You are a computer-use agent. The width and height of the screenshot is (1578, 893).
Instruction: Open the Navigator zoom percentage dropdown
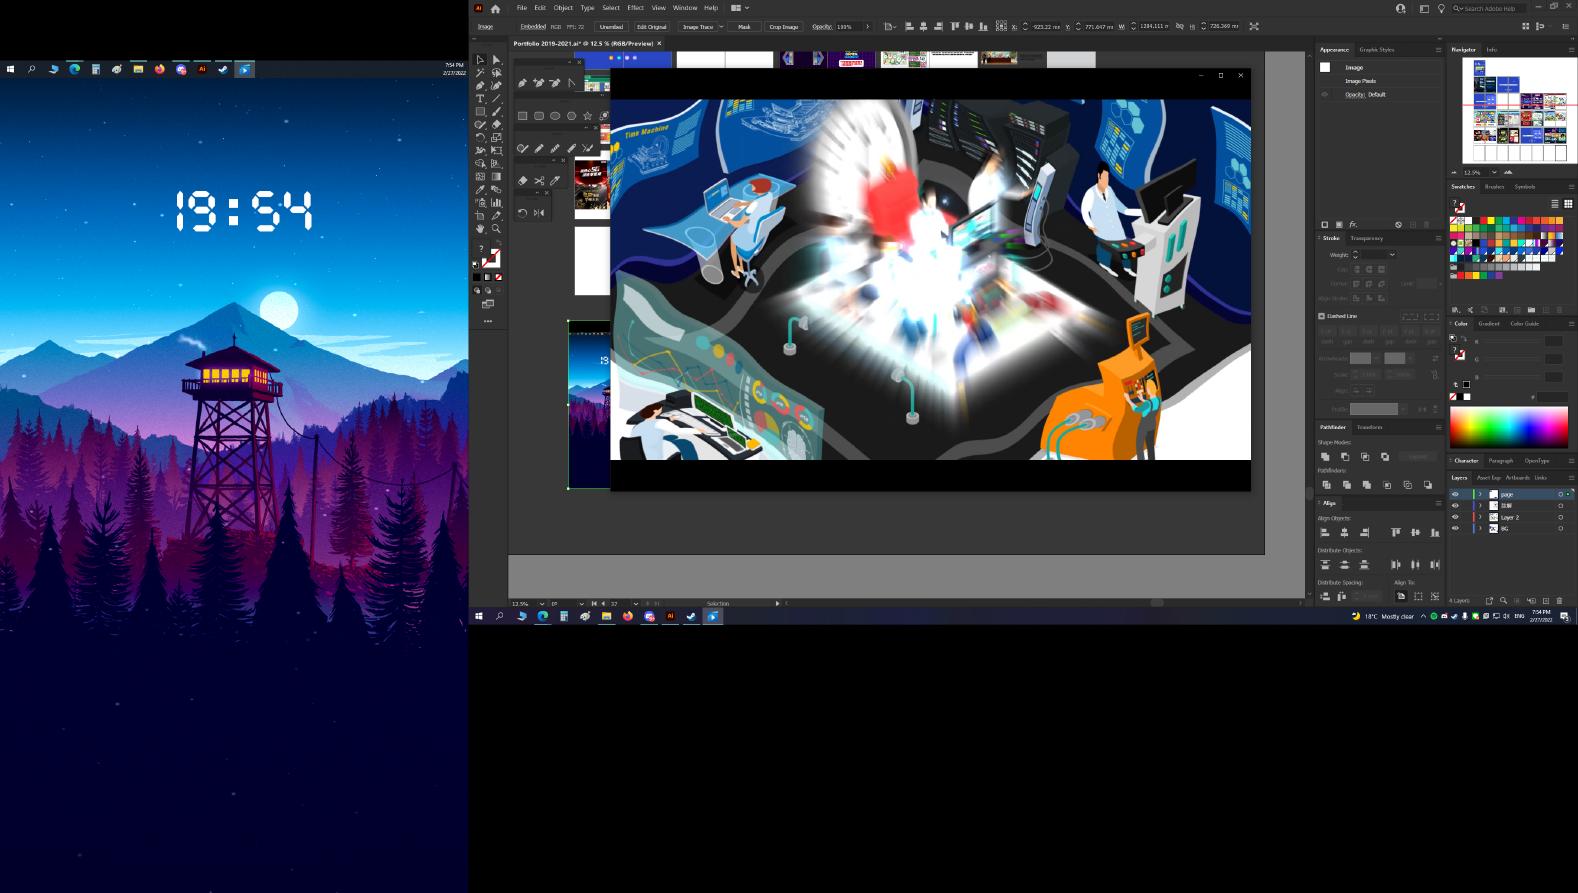pos(1494,172)
